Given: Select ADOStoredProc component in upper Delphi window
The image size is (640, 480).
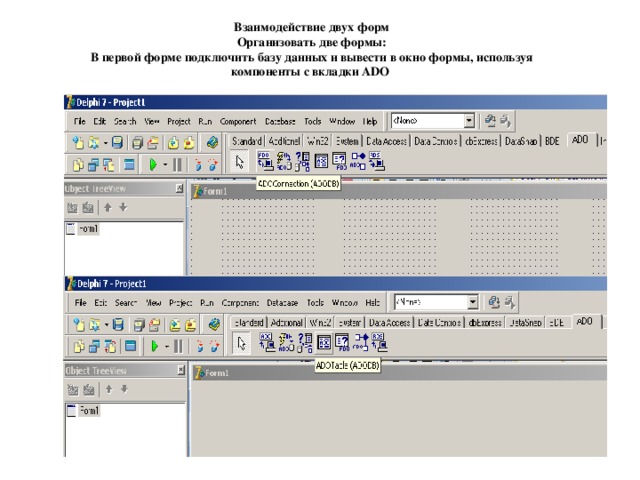Looking at the screenshot, I should click(358, 161).
